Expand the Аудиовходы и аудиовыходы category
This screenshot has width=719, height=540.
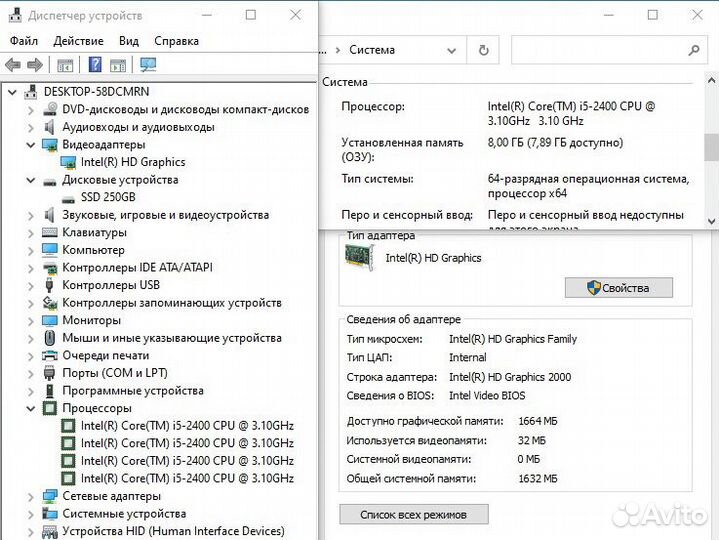coord(31,127)
